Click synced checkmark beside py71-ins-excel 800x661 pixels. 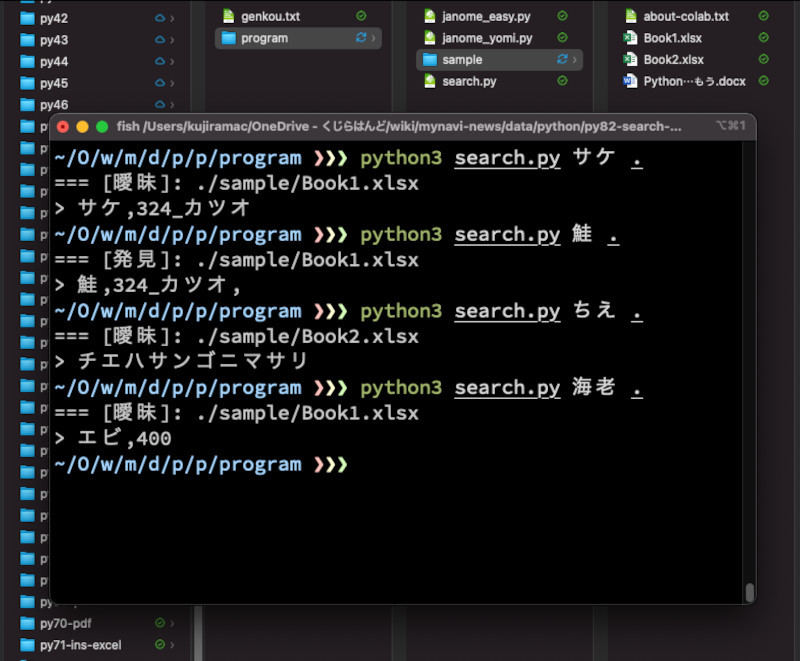click(160, 645)
